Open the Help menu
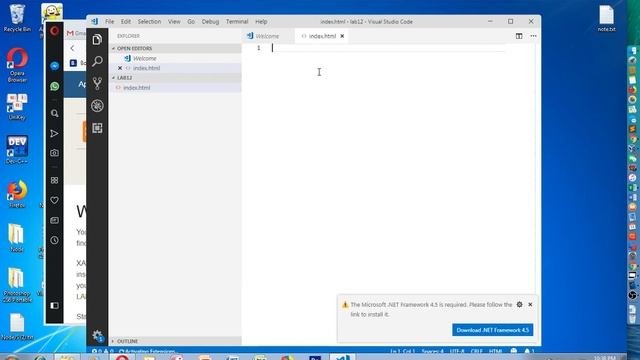This screenshot has width=640, height=360. click(261, 22)
